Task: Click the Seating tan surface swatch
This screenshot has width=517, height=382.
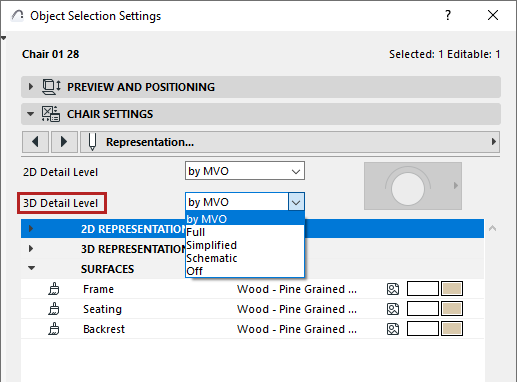Action: click(452, 309)
